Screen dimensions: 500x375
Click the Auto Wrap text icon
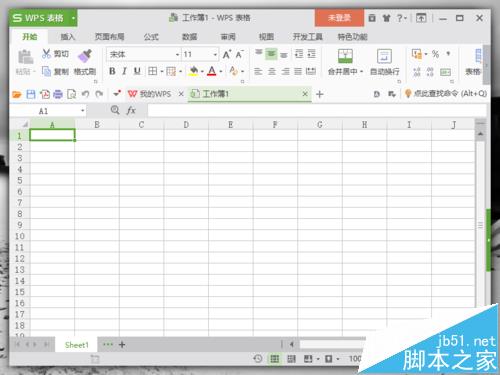click(x=384, y=56)
